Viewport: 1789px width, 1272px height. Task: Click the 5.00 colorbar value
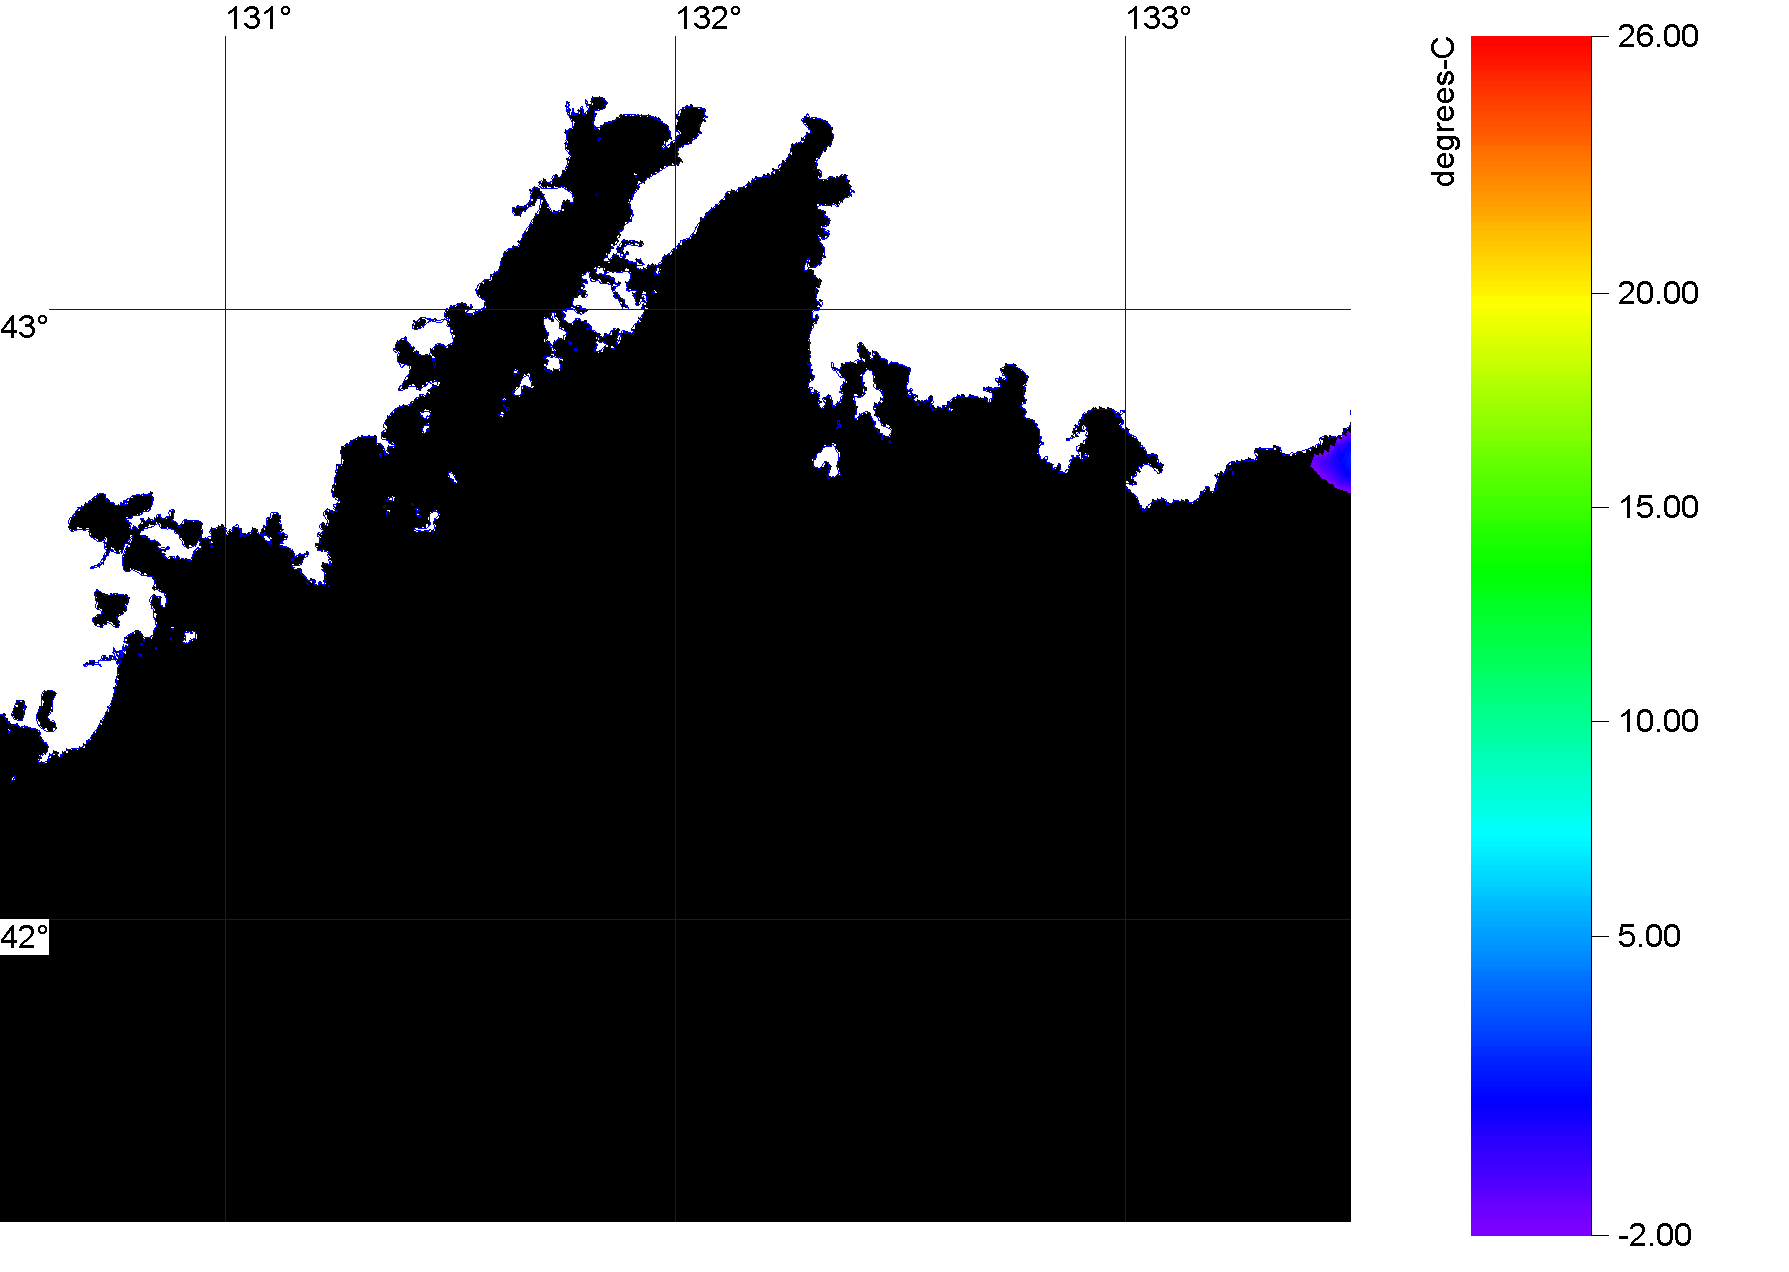click(1649, 936)
